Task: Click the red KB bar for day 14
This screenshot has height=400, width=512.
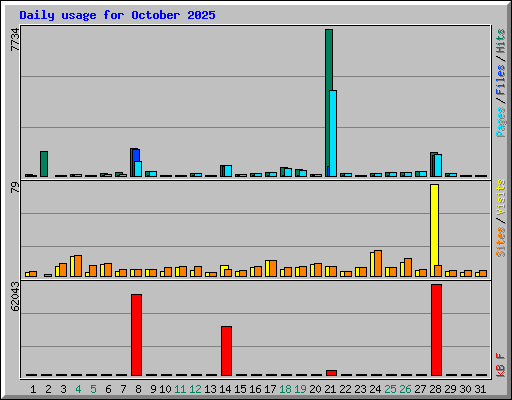Action: point(227,351)
